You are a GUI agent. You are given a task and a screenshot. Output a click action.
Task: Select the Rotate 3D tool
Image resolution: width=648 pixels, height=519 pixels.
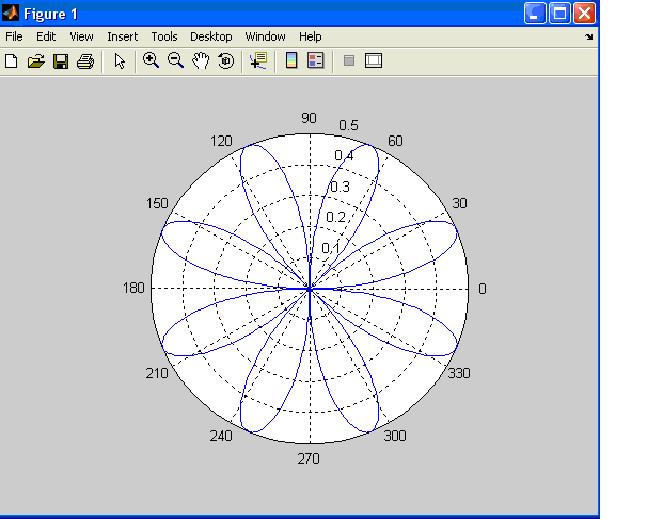(226, 61)
